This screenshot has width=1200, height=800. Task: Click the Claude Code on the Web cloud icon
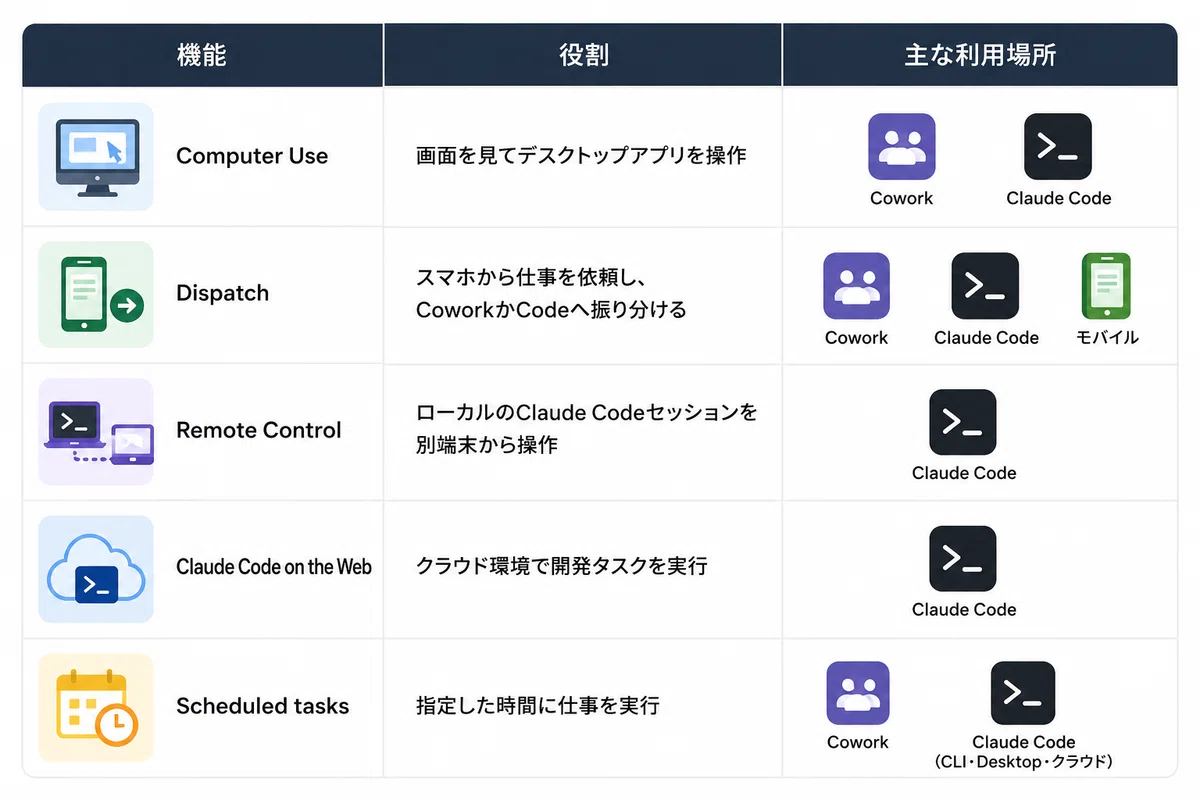[96, 569]
